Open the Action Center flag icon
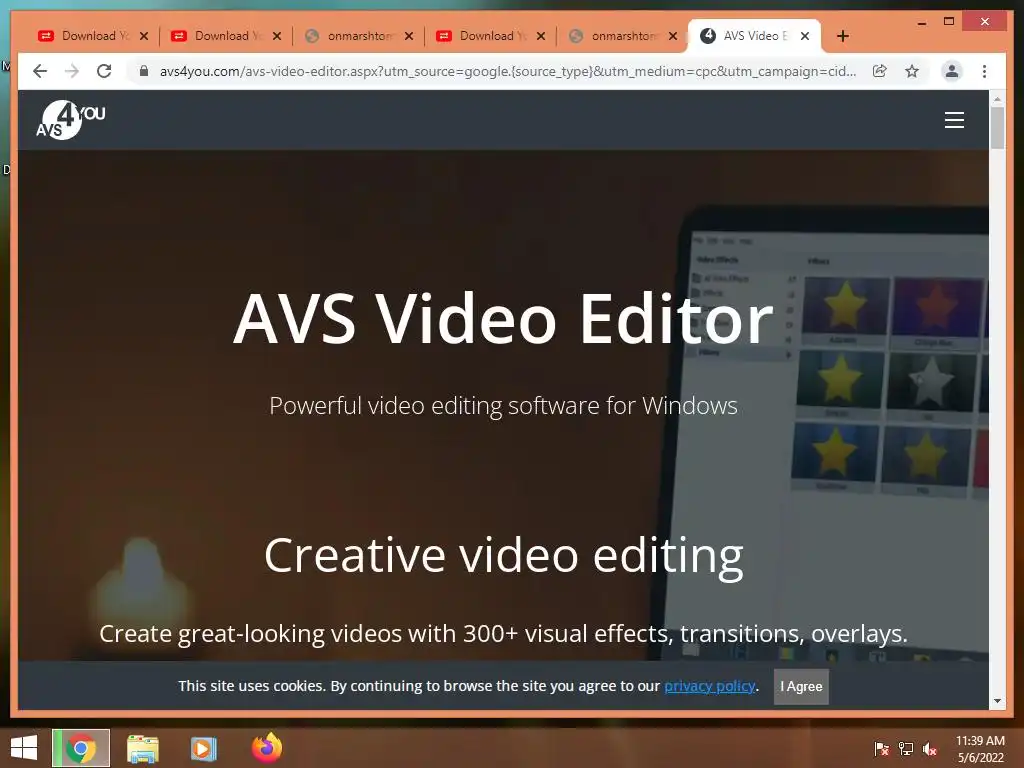The height and width of the screenshot is (768, 1024). [881, 748]
